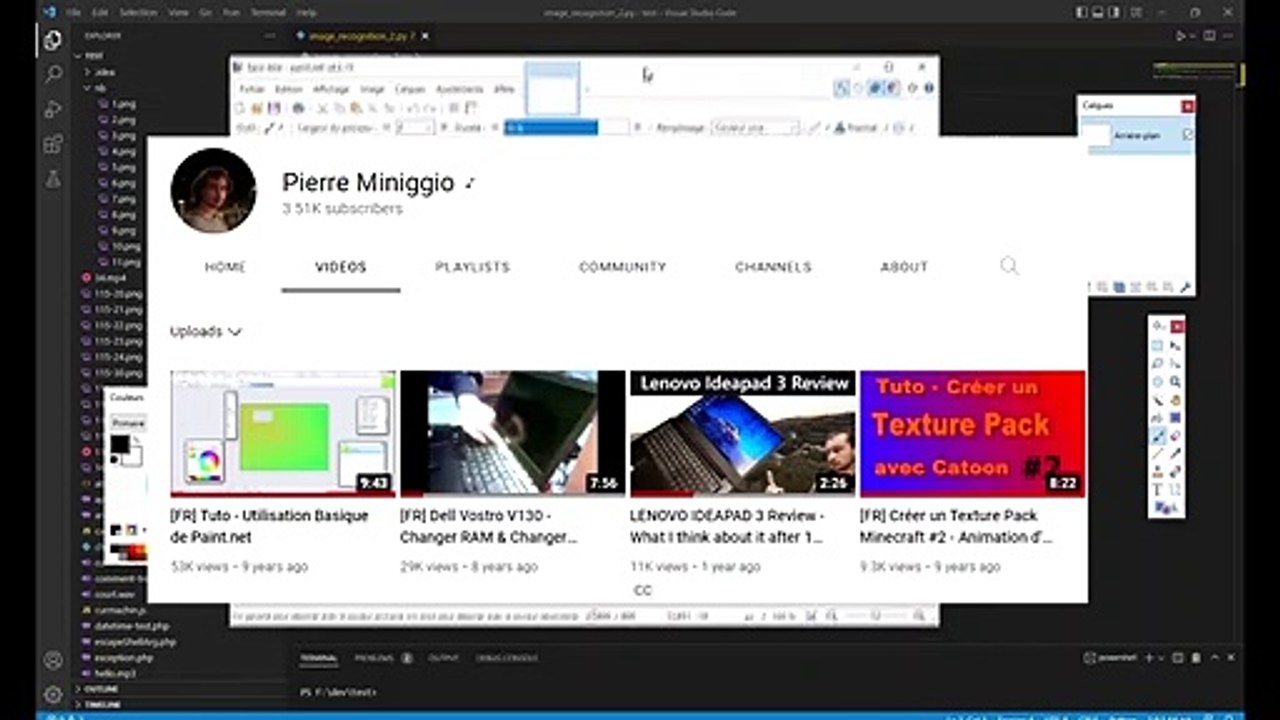
Task: Close the image_recognition_2.py editor tab
Action: point(425,36)
